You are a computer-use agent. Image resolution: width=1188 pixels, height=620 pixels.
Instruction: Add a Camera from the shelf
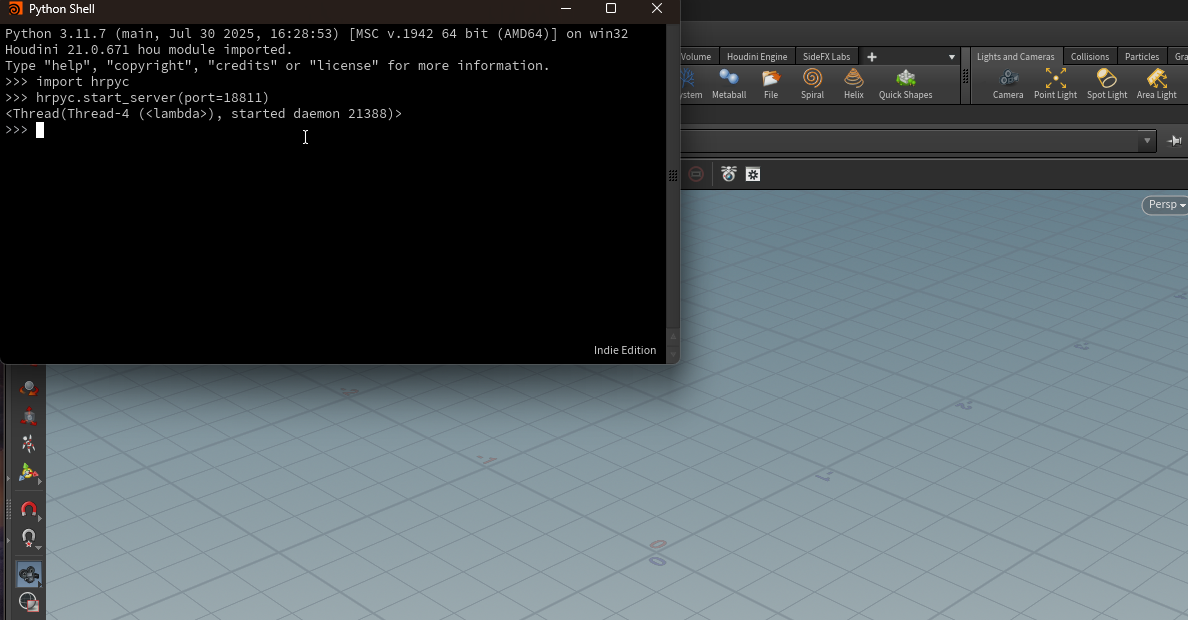click(1007, 84)
